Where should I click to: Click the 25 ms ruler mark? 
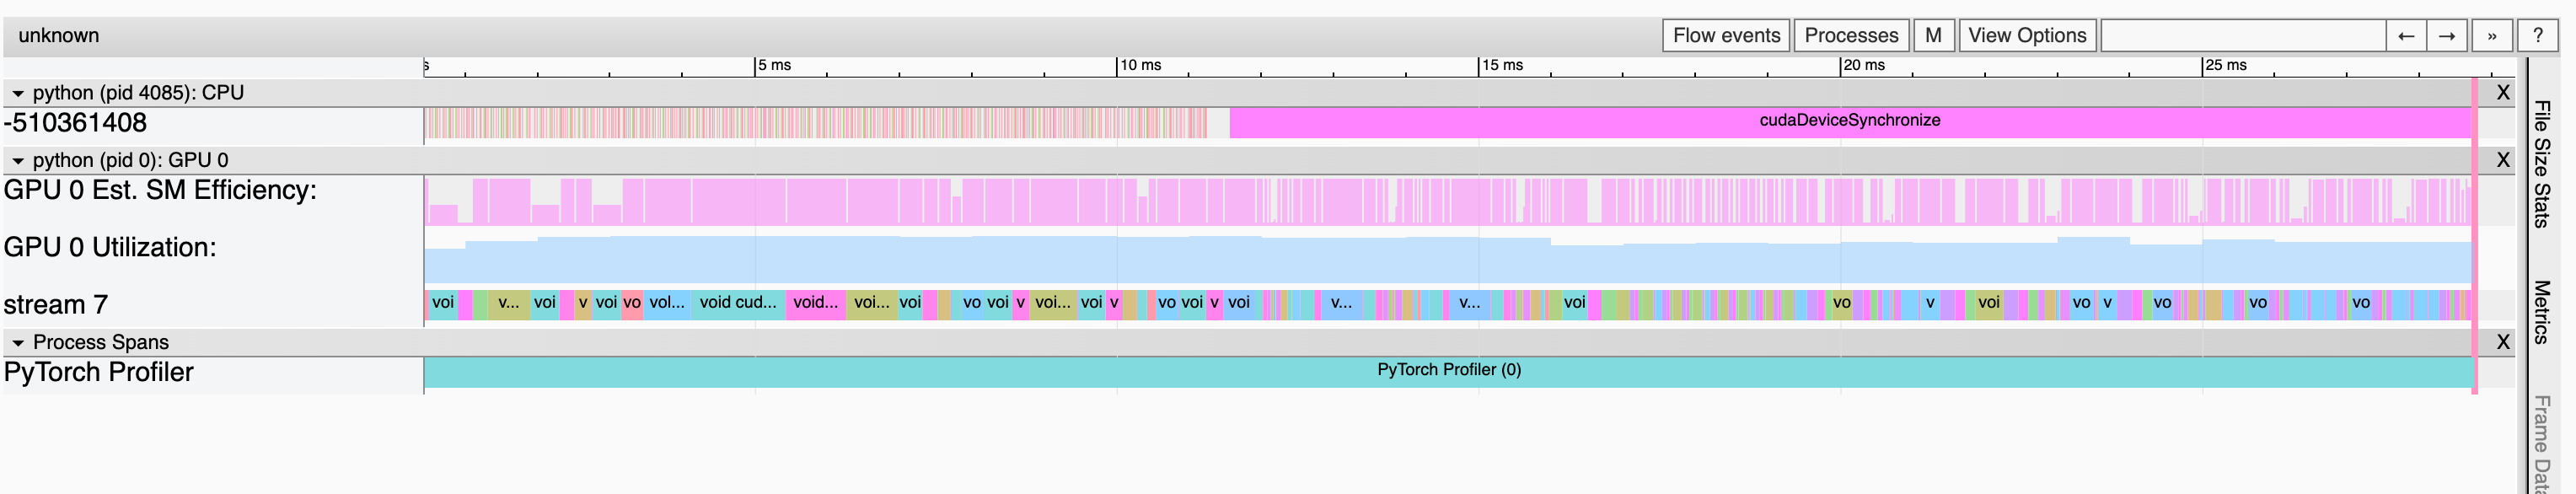click(x=2226, y=65)
